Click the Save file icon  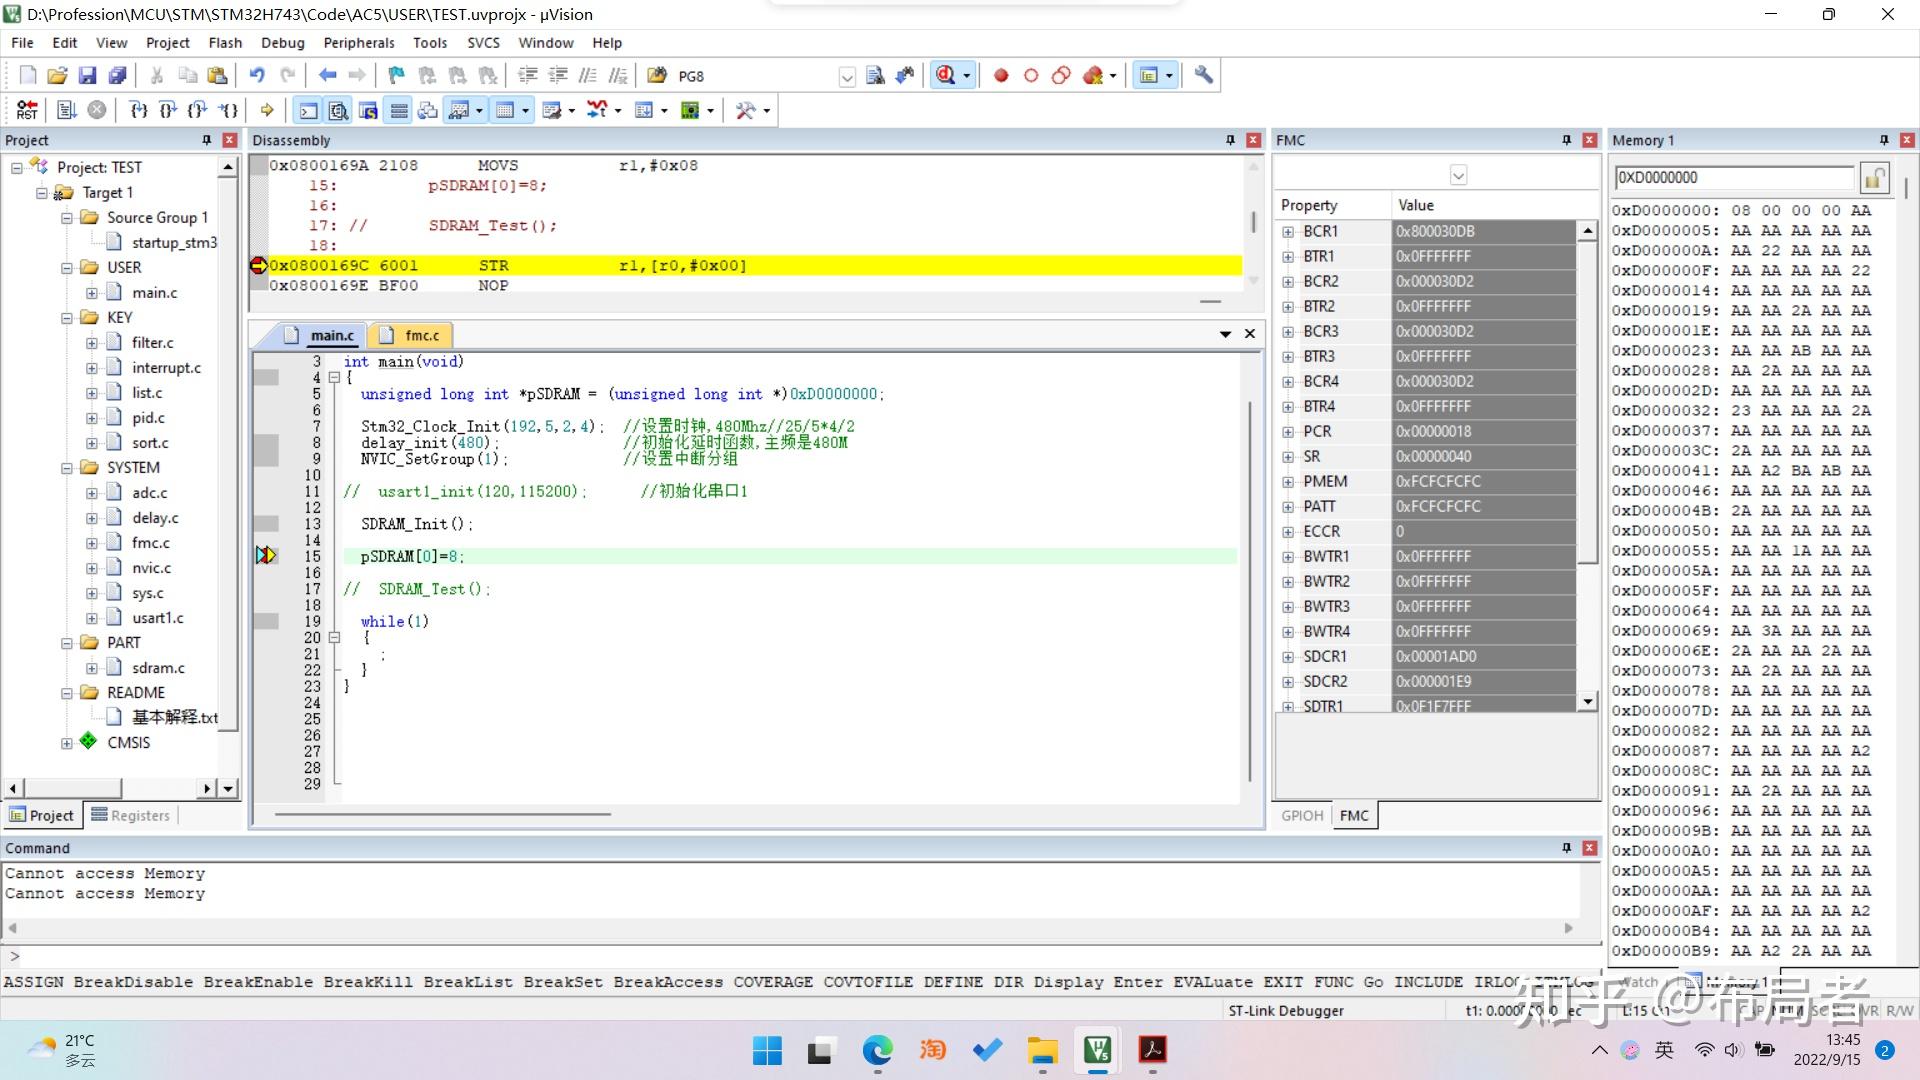[x=87, y=75]
